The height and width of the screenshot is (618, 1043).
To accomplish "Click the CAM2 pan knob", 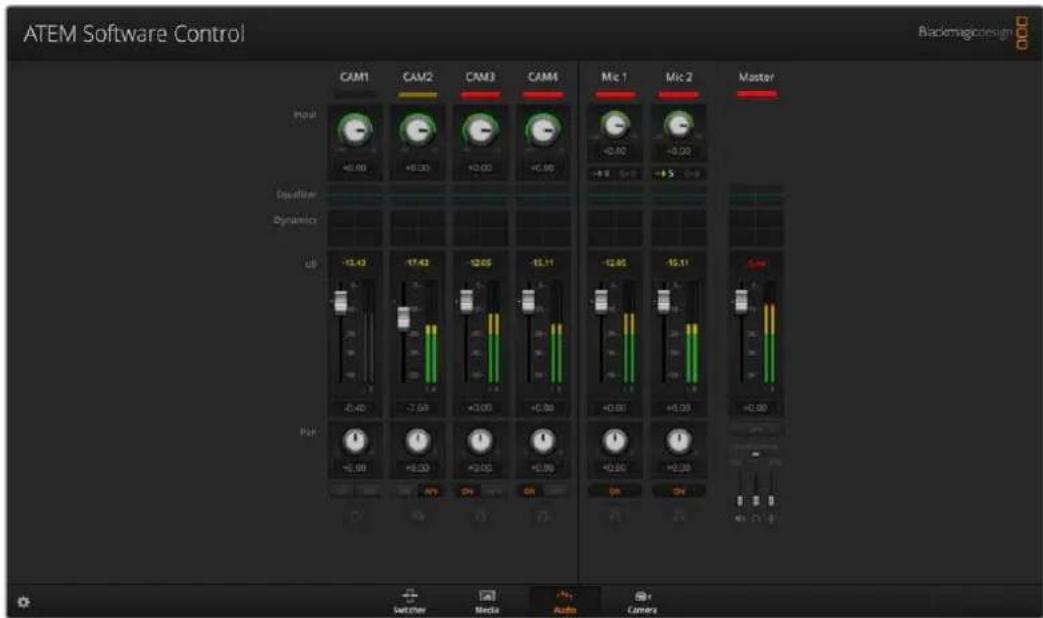I will click(x=418, y=440).
